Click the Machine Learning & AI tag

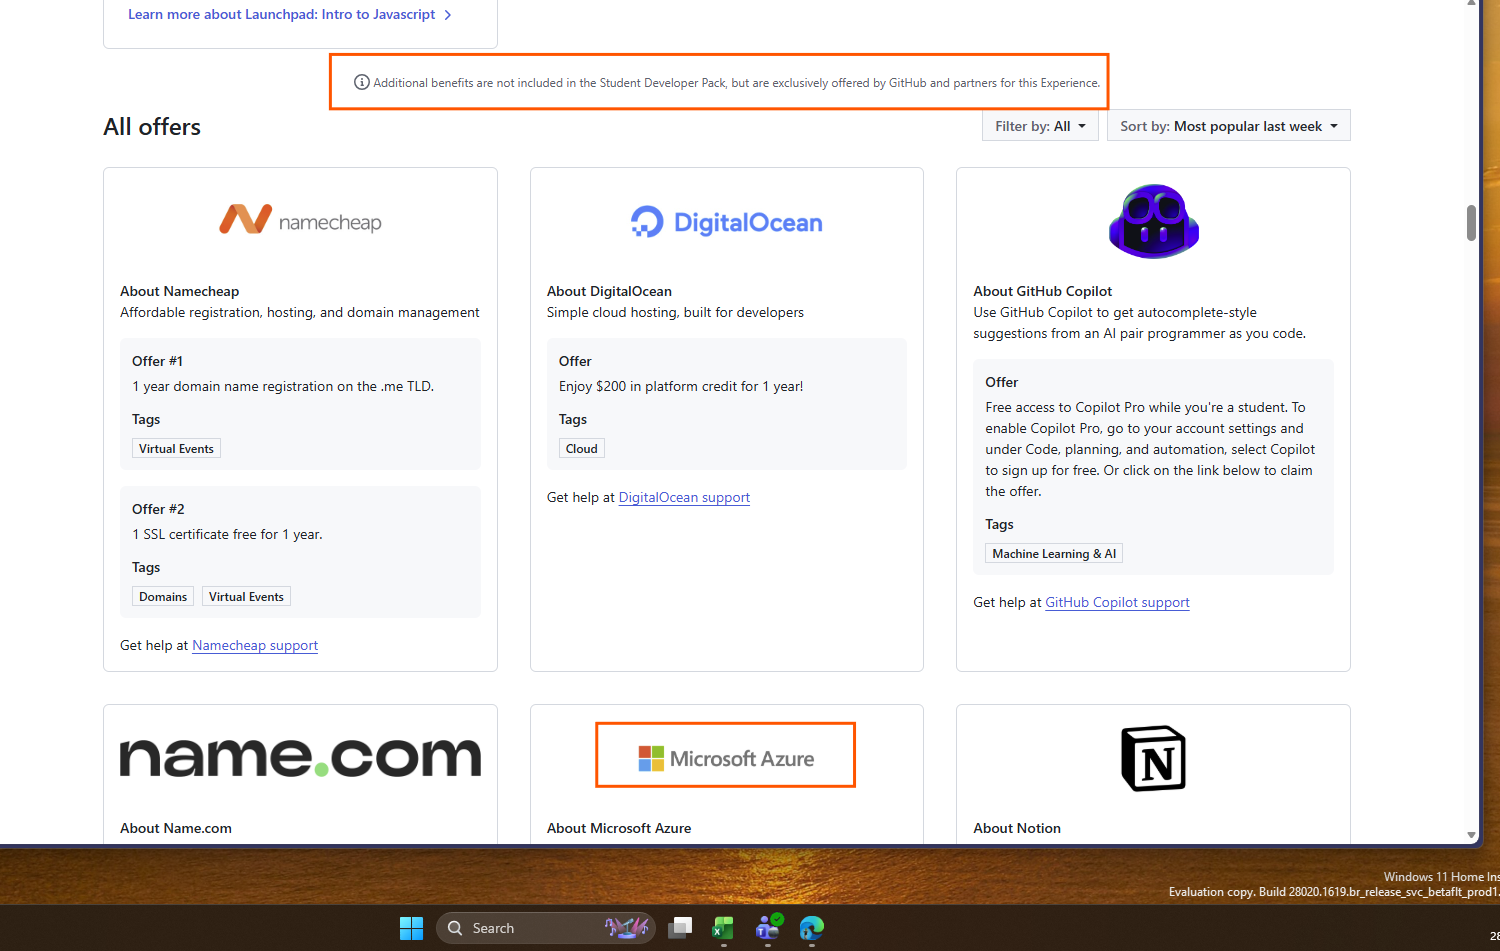tap(1054, 554)
